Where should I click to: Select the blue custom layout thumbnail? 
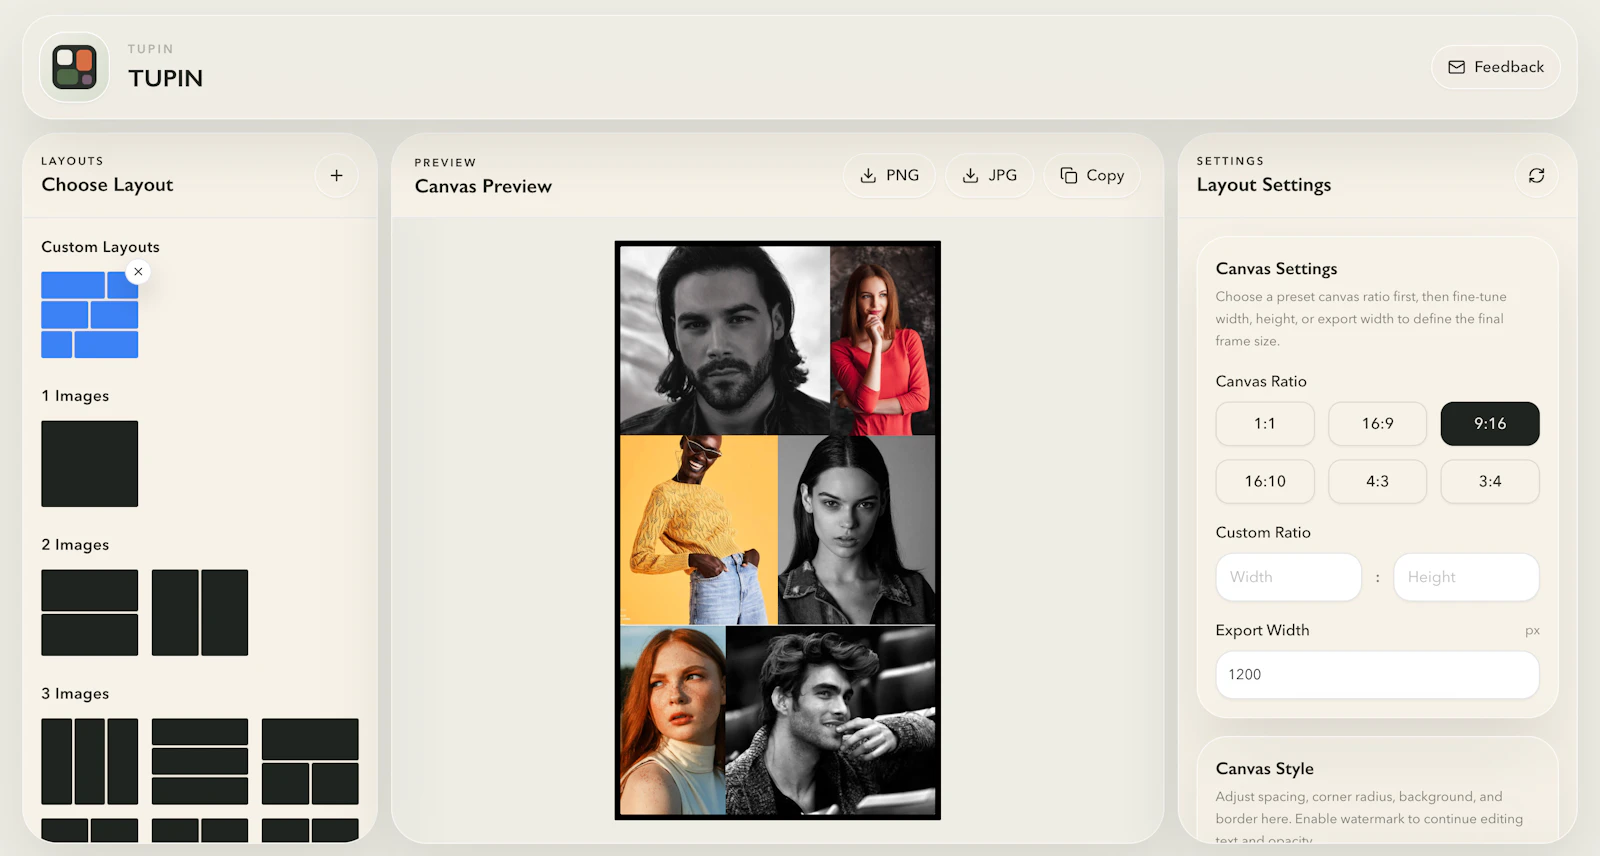click(x=90, y=315)
